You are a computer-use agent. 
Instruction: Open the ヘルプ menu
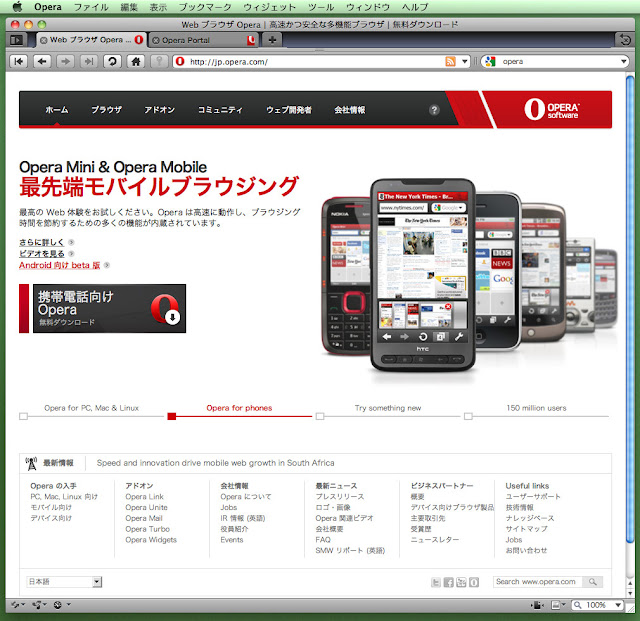pos(415,7)
